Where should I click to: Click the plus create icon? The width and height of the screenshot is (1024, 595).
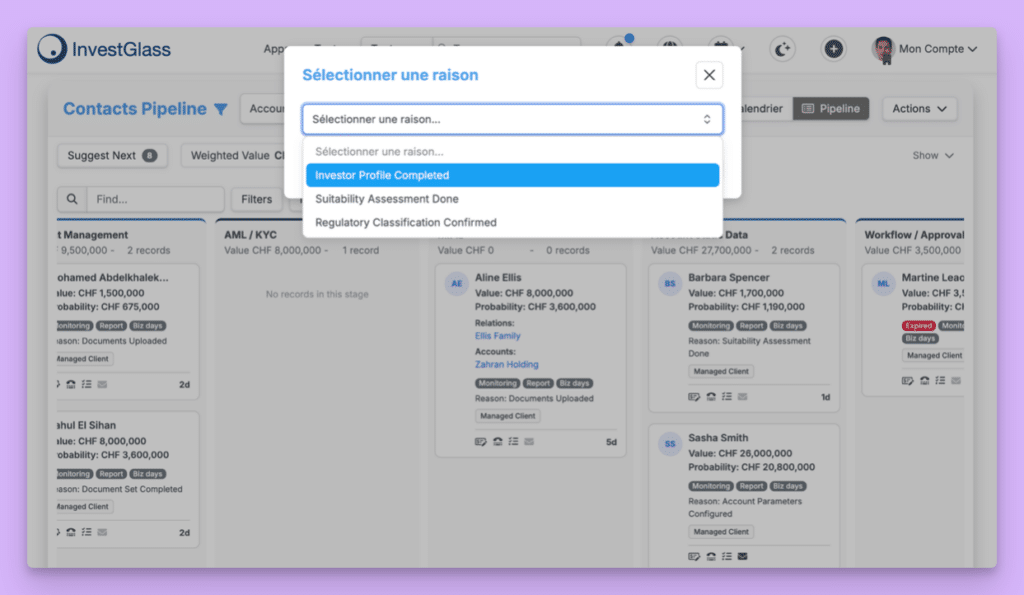point(833,49)
